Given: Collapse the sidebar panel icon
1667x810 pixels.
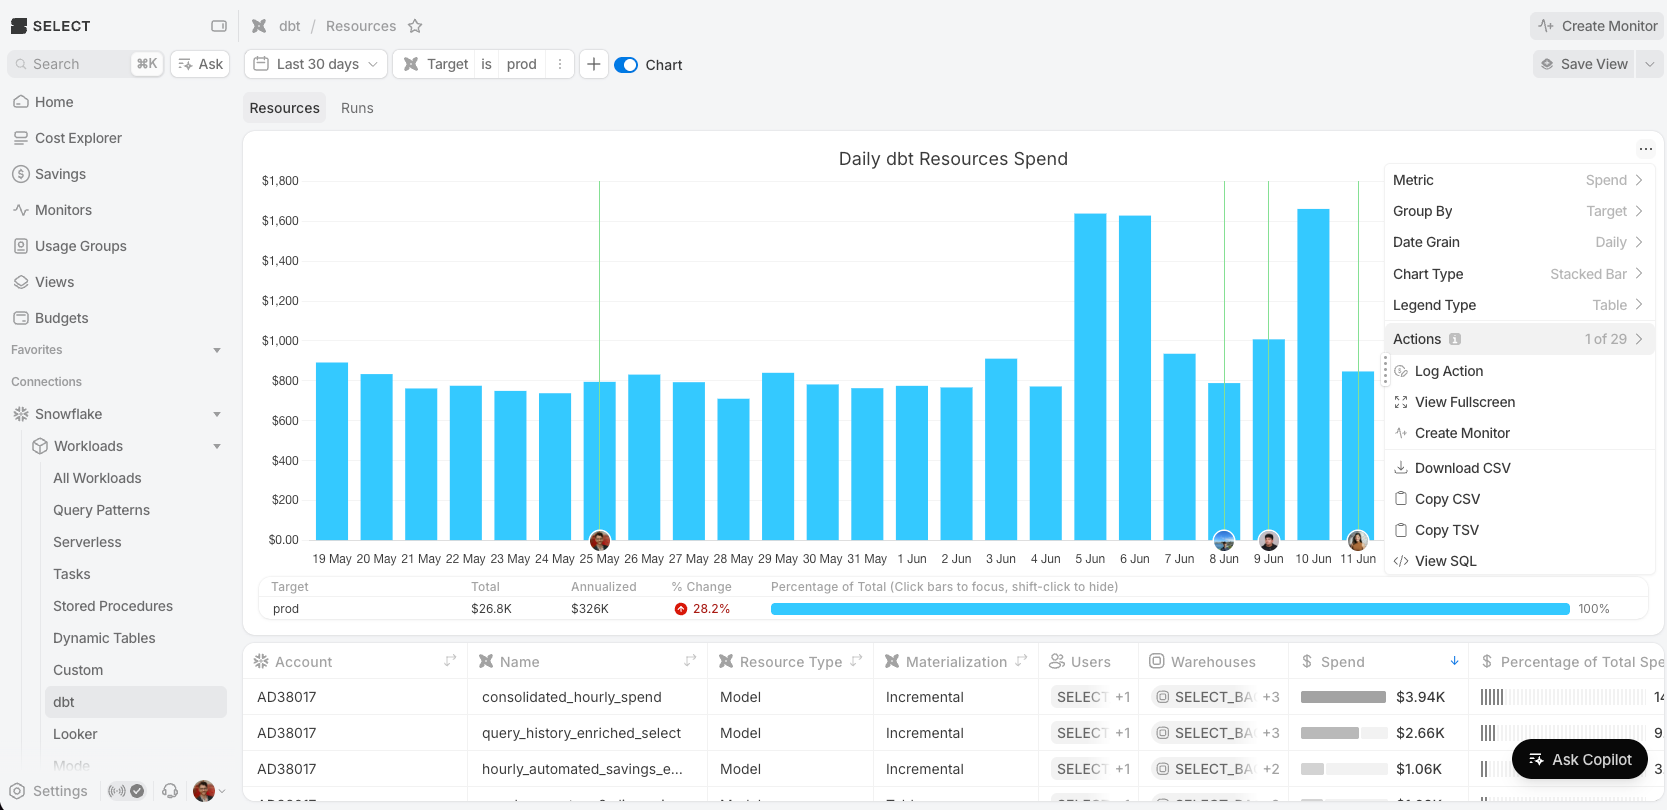Looking at the screenshot, I should 219,26.
